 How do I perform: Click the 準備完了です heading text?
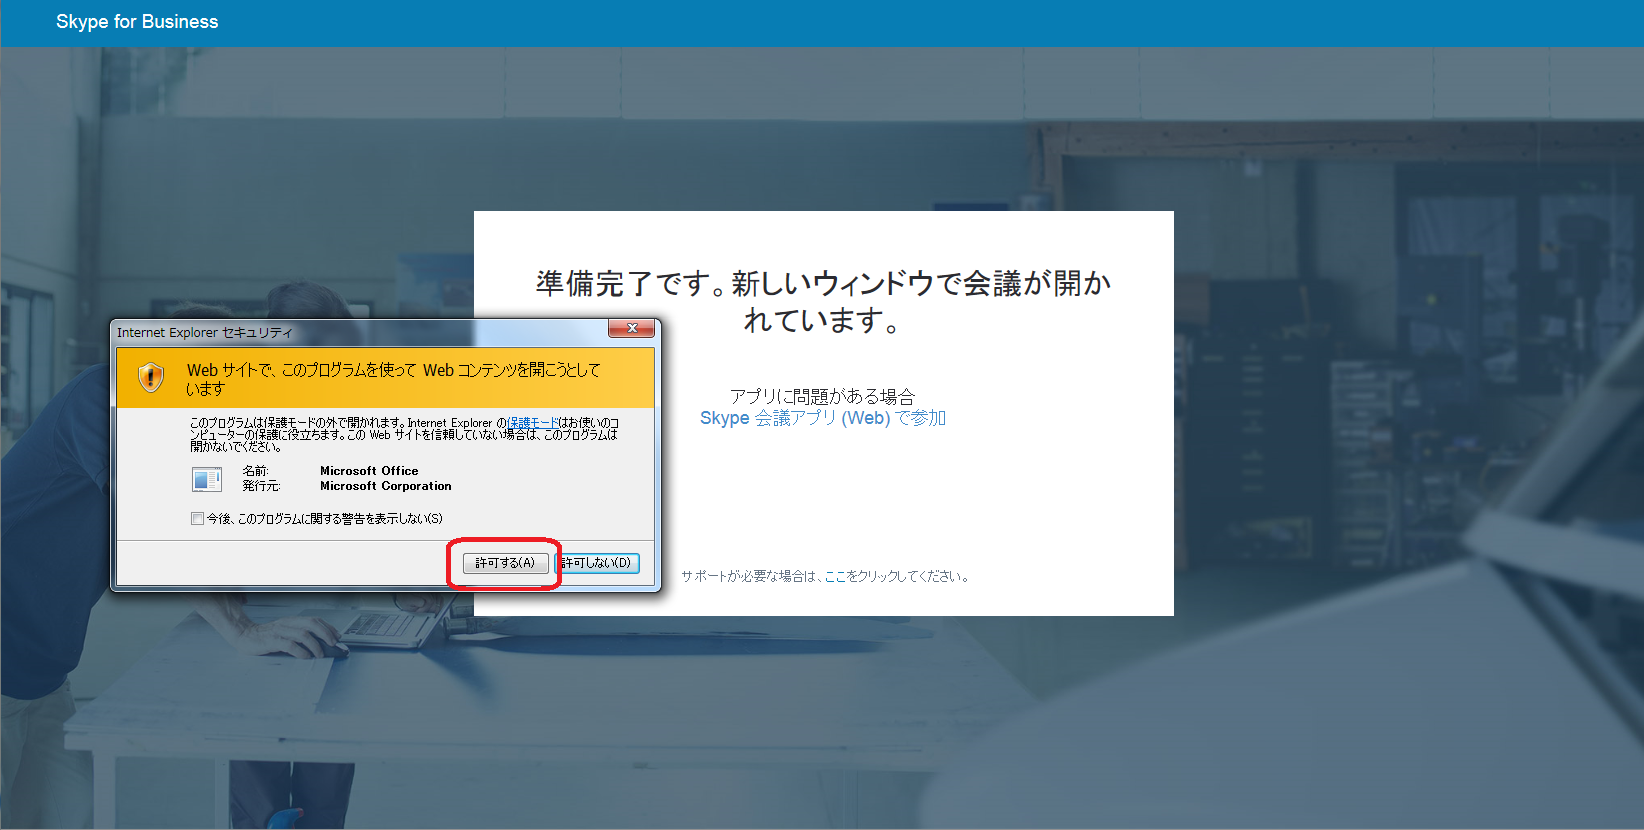[x=823, y=301]
